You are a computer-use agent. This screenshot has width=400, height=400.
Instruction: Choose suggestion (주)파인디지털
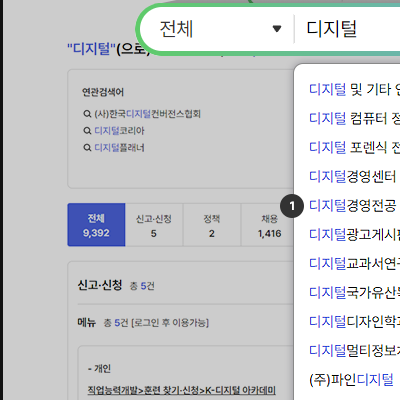tap(351, 379)
